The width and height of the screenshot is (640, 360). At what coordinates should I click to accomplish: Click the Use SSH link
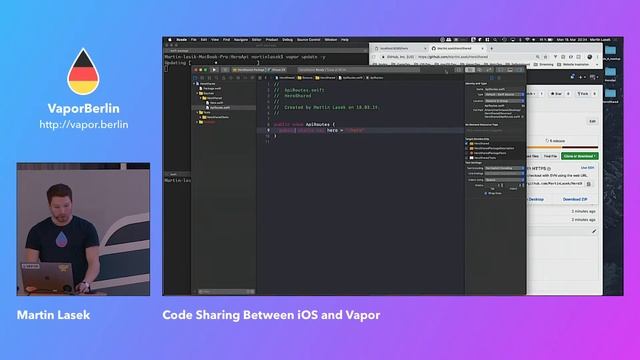coord(587,168)
